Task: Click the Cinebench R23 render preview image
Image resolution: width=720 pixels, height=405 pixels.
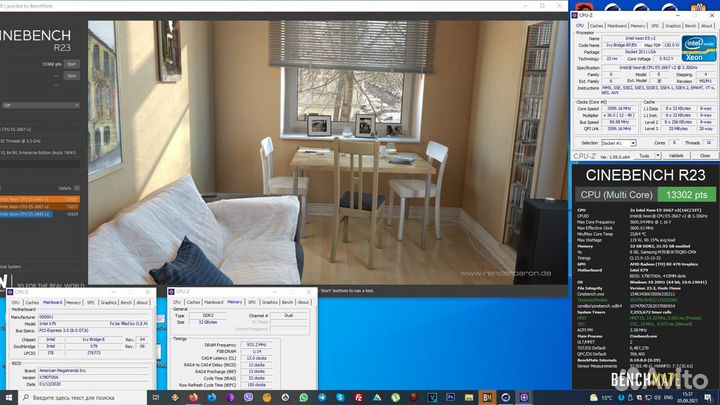Action: pos(328,152)
